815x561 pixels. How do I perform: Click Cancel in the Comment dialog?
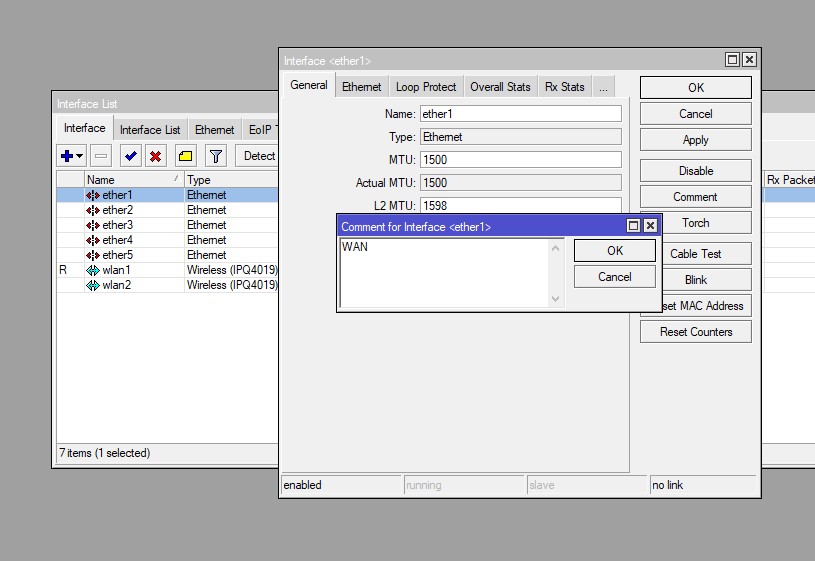[x=615, y=277]
